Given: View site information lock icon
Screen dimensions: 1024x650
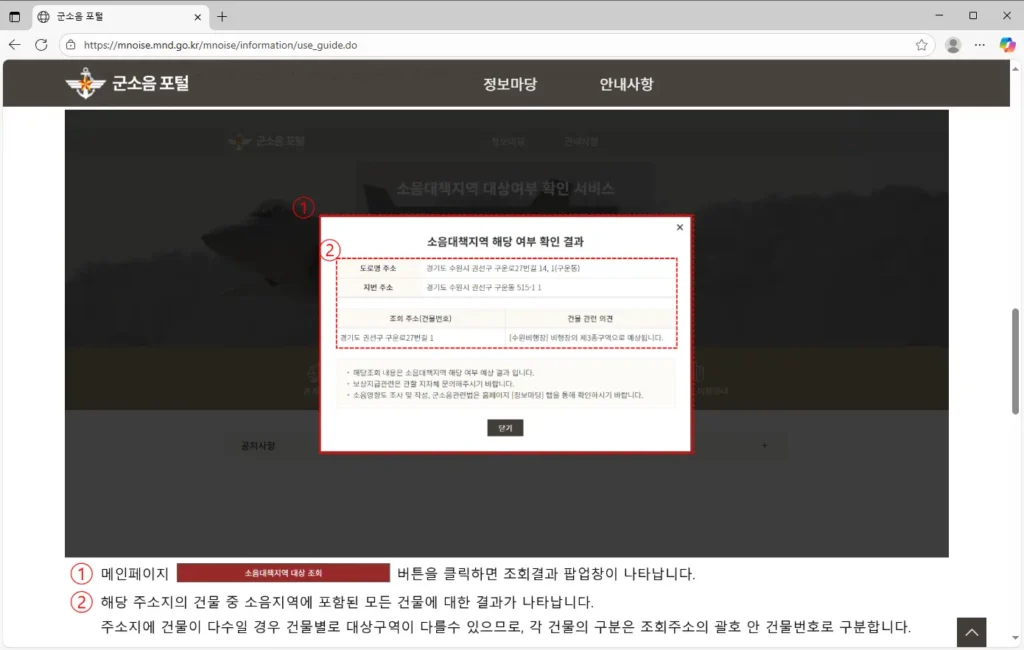Looking at the screenshot, I should [x=69, y=45].
